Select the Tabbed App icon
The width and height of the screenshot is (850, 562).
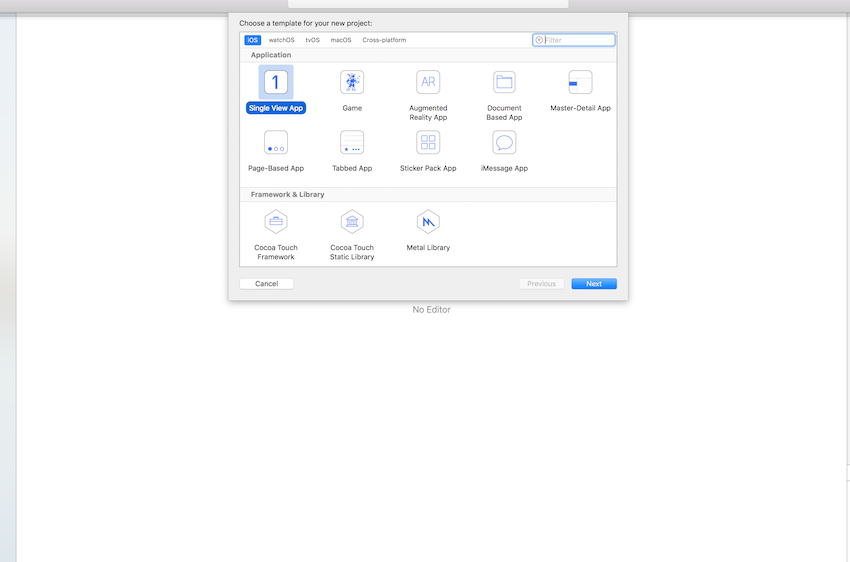pos(352,143)
